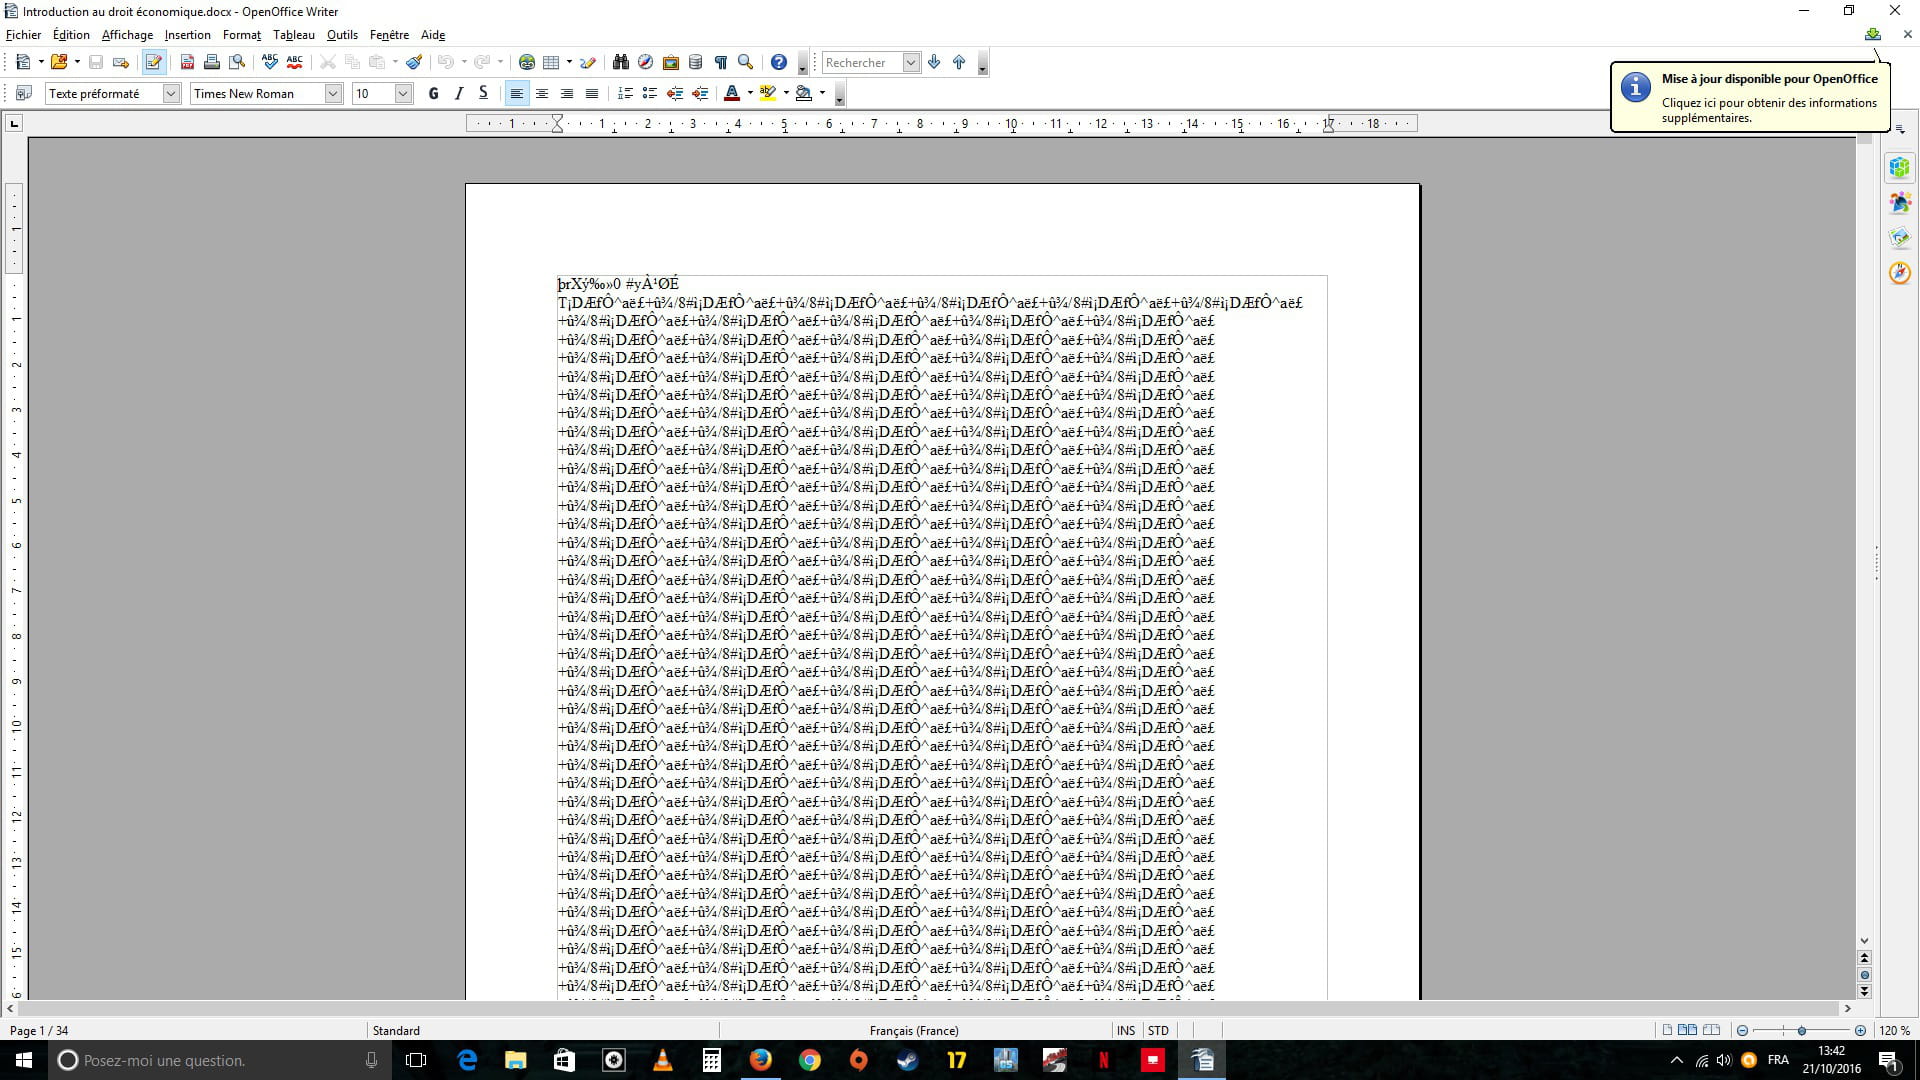
Task: Insert hyperlink via globe icon
Action: [x=527, y=62]
